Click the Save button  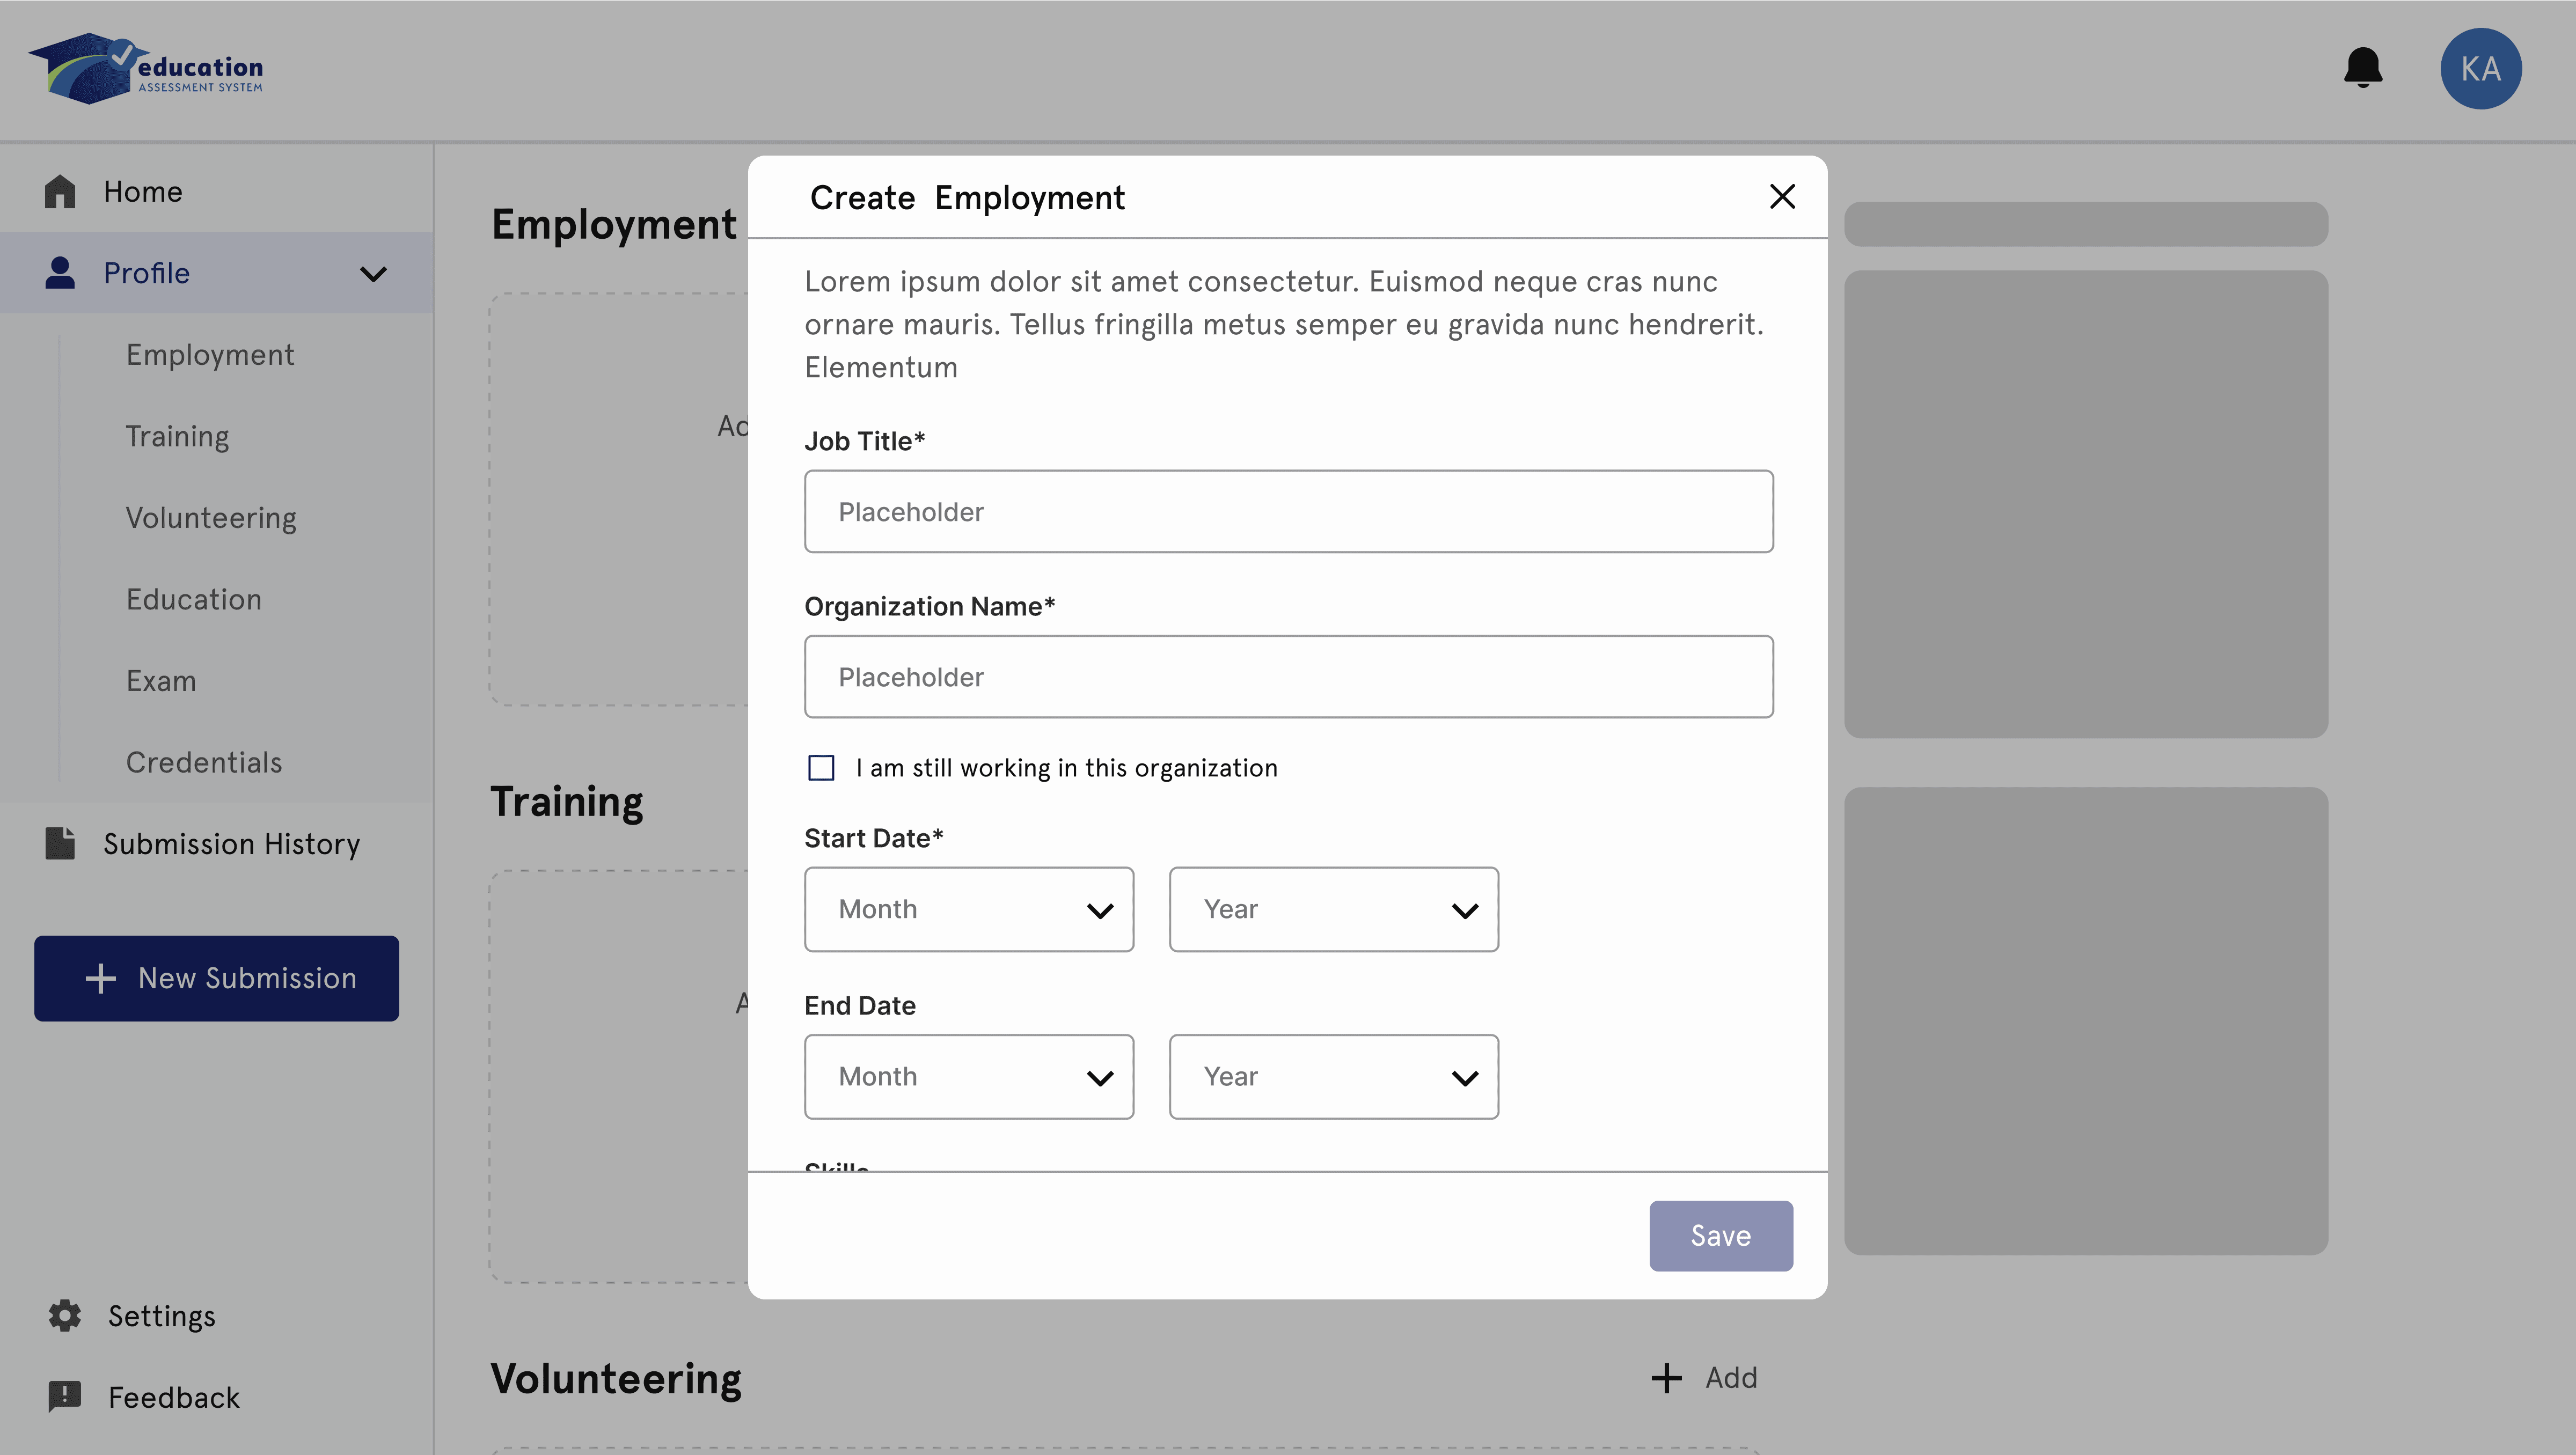tap(1720, 1236)
